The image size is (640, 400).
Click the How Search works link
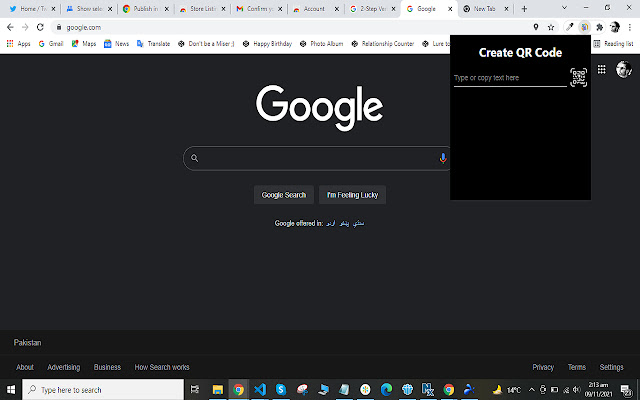pyautogui.click(x=162, y=367)
